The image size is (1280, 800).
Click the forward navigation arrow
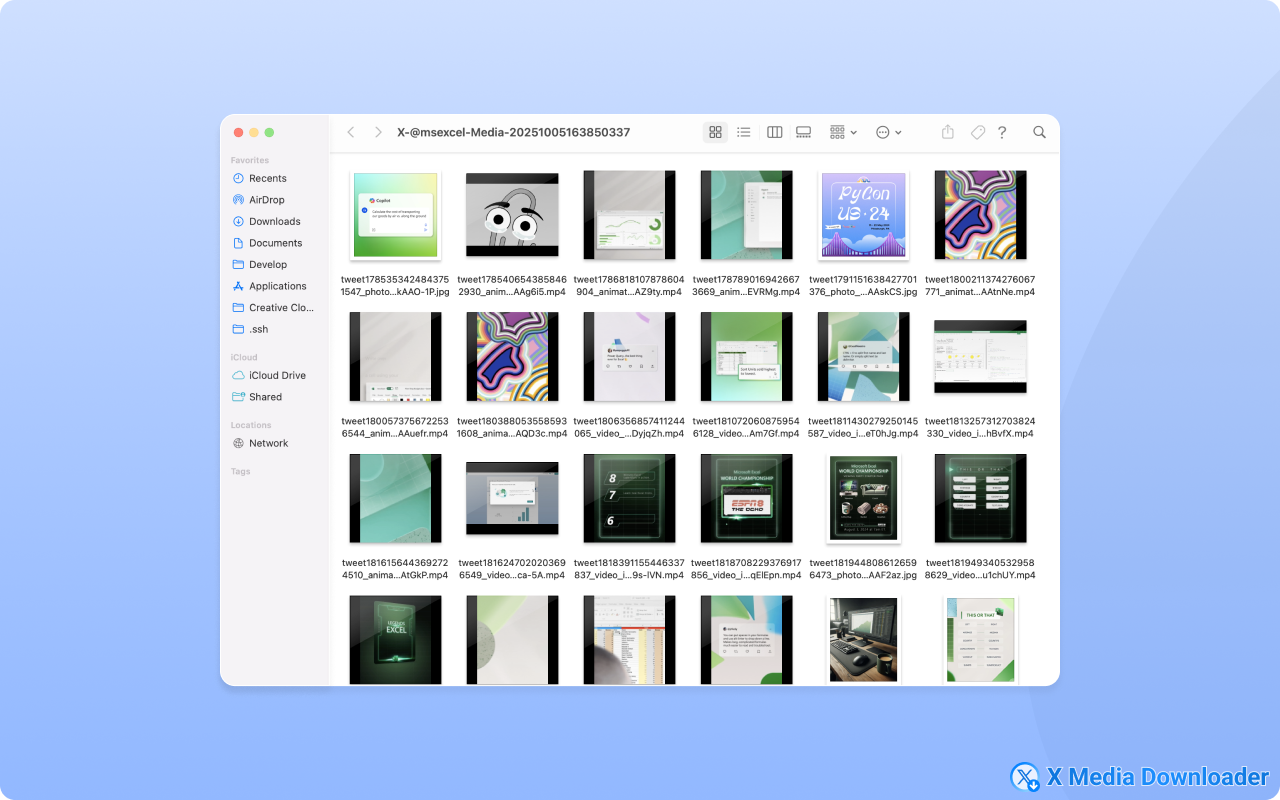click(x=378, y=131)
